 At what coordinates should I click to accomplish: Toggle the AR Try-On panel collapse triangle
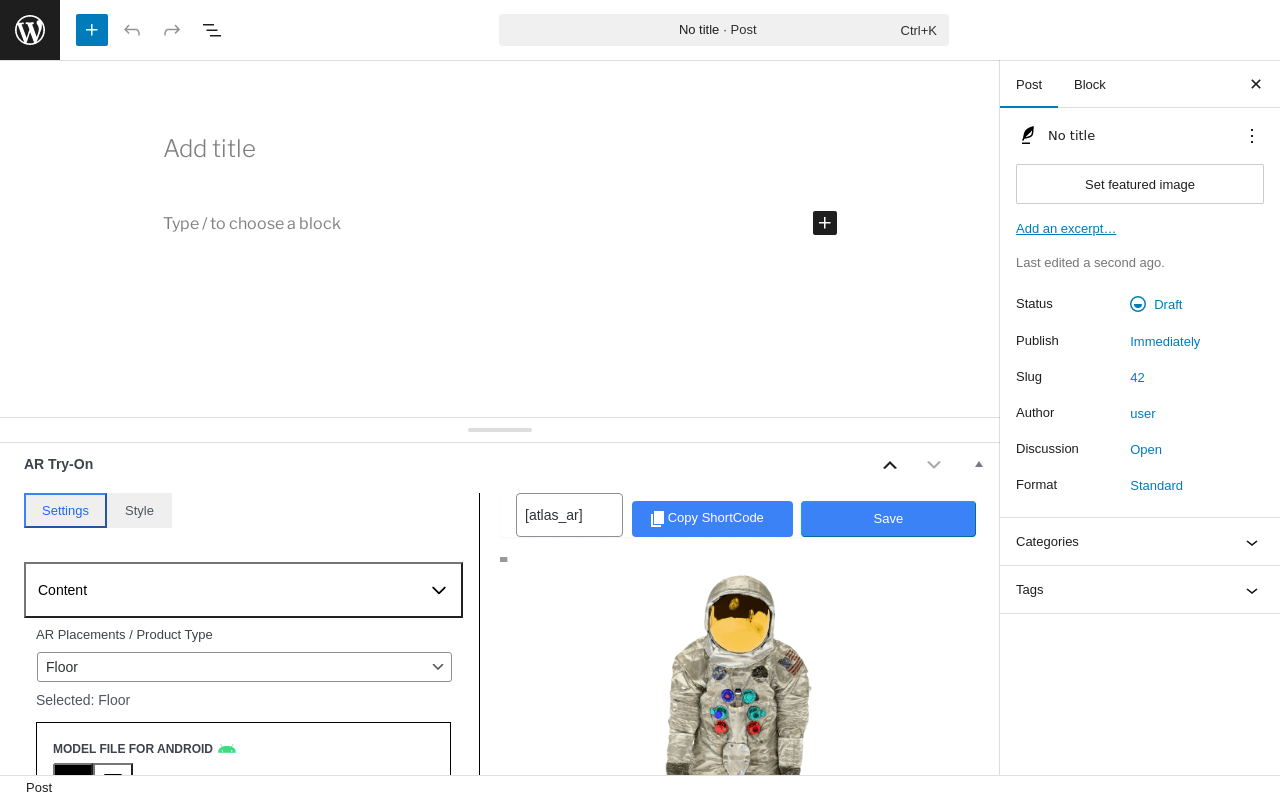(979, 464)
